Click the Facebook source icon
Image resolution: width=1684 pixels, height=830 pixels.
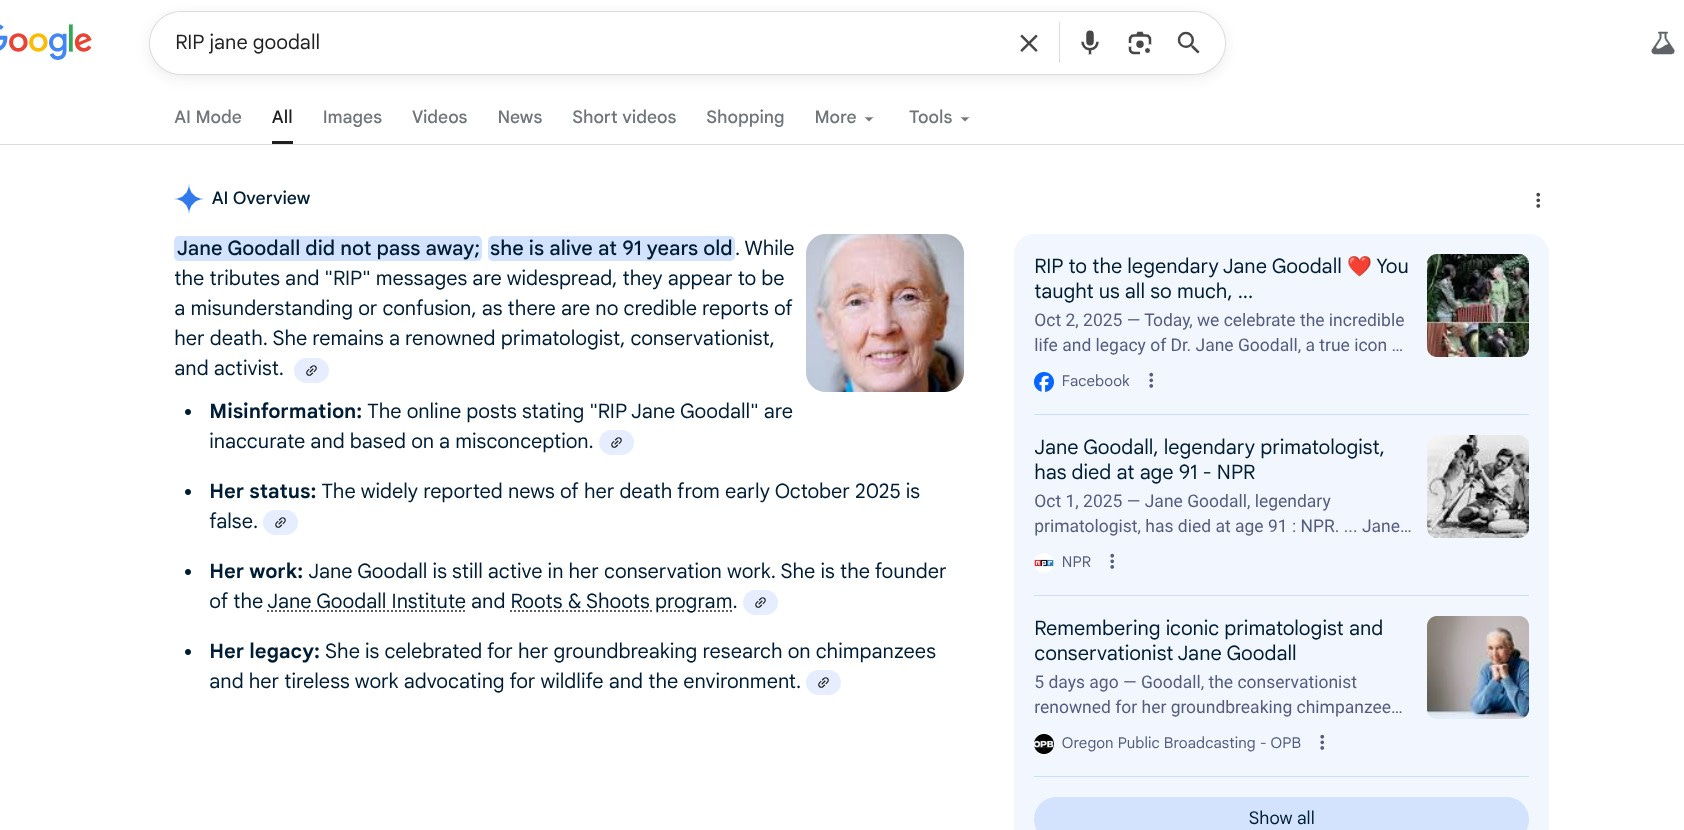(1044, 382)
